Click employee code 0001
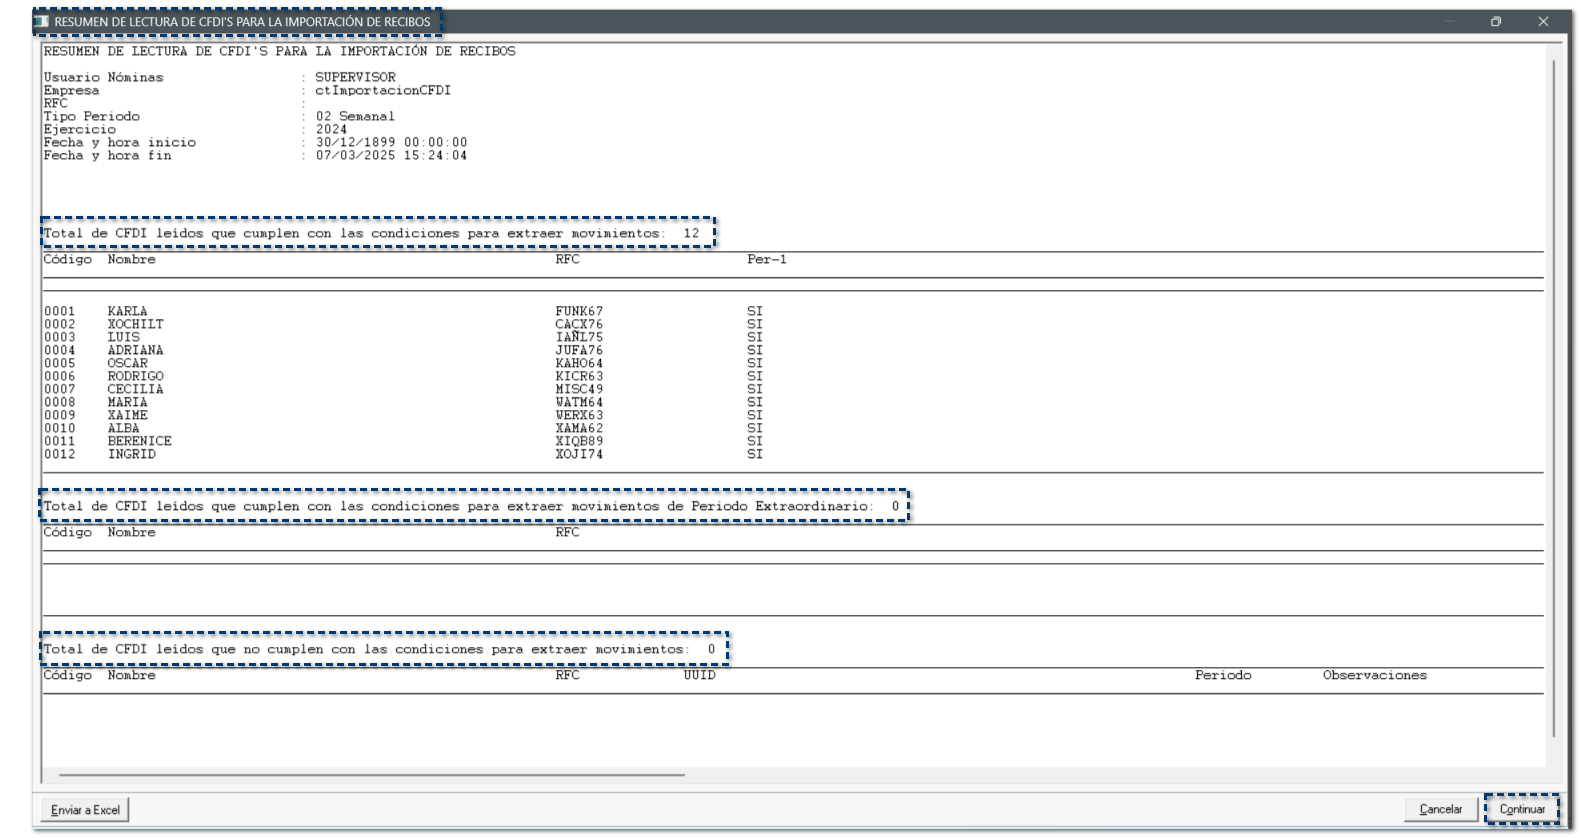Viewport: 1581px width, 838px height. [x=59, y=311]
